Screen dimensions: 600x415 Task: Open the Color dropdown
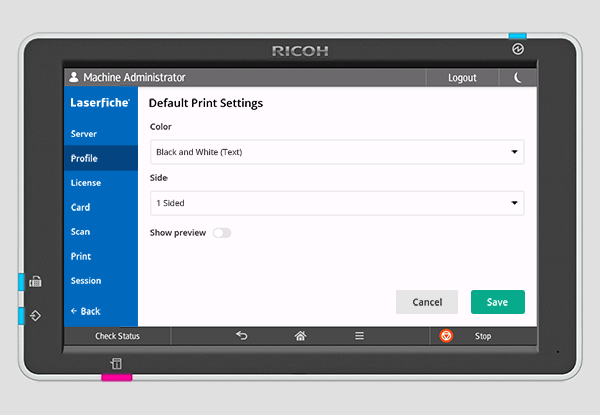coord(337,152)
